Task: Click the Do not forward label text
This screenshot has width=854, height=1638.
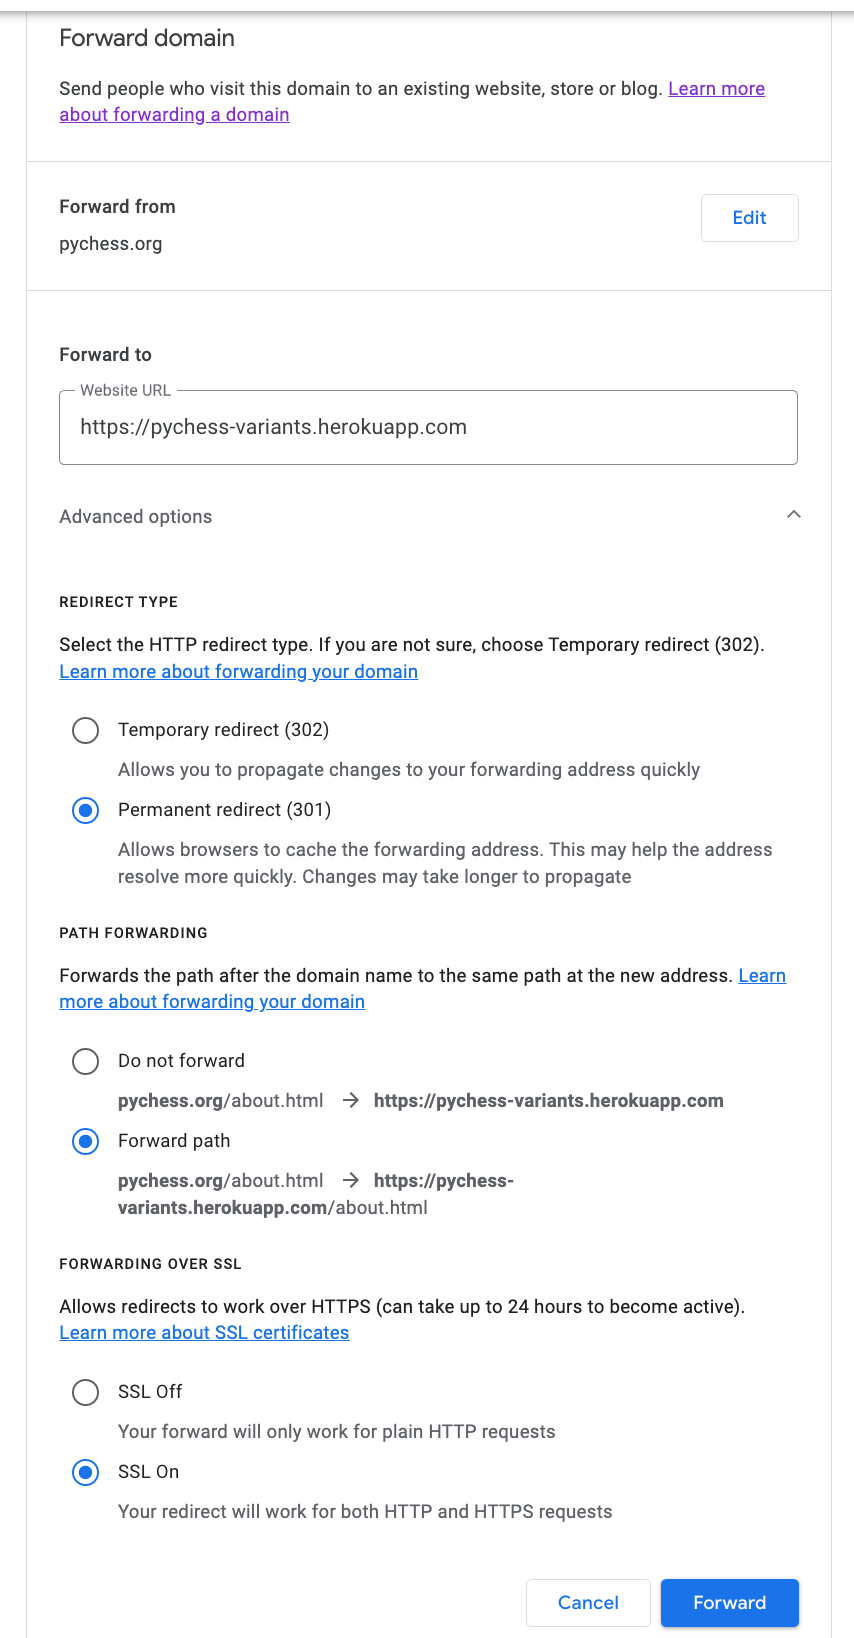Action: tap(181, 1061)
